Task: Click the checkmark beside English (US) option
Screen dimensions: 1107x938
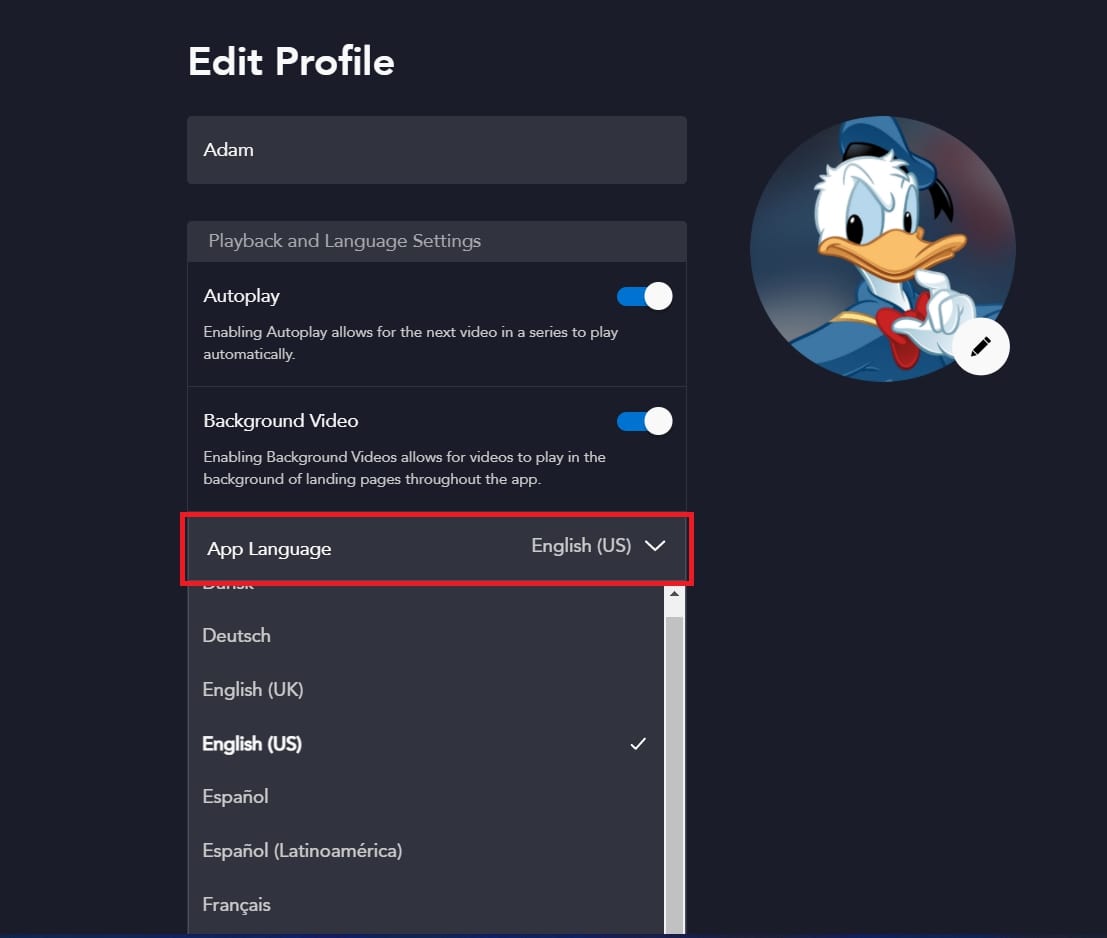Action: (638, 744)
